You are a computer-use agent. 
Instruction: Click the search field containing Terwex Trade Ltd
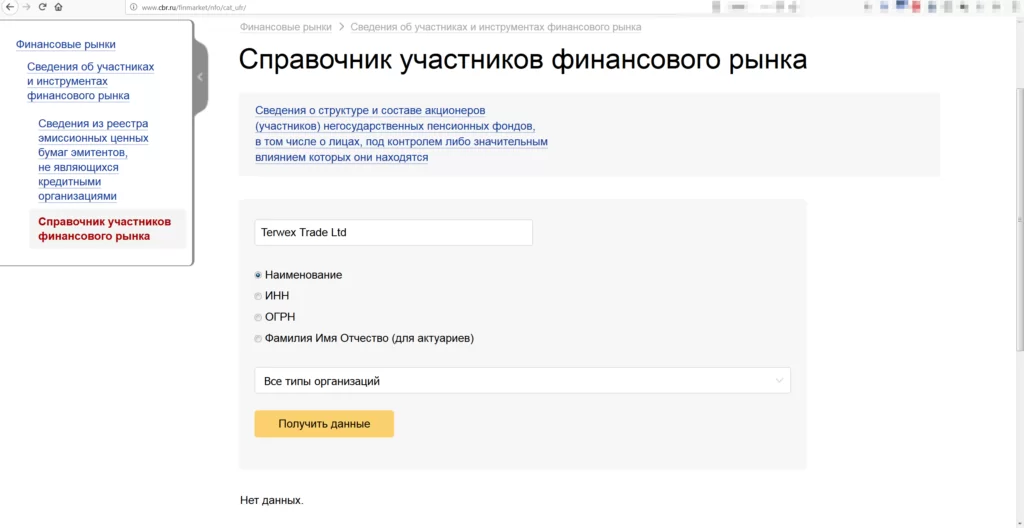[x=393, y=233]
